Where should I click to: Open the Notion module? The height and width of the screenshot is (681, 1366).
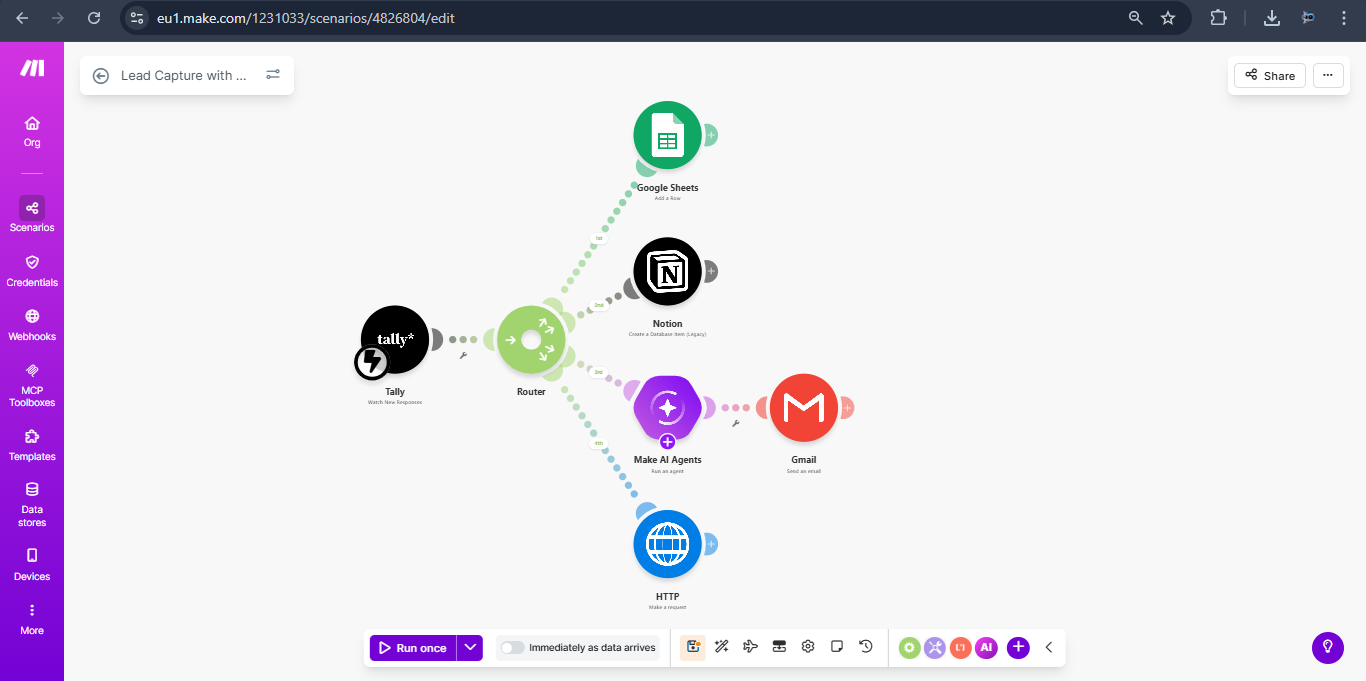[667, 272]
